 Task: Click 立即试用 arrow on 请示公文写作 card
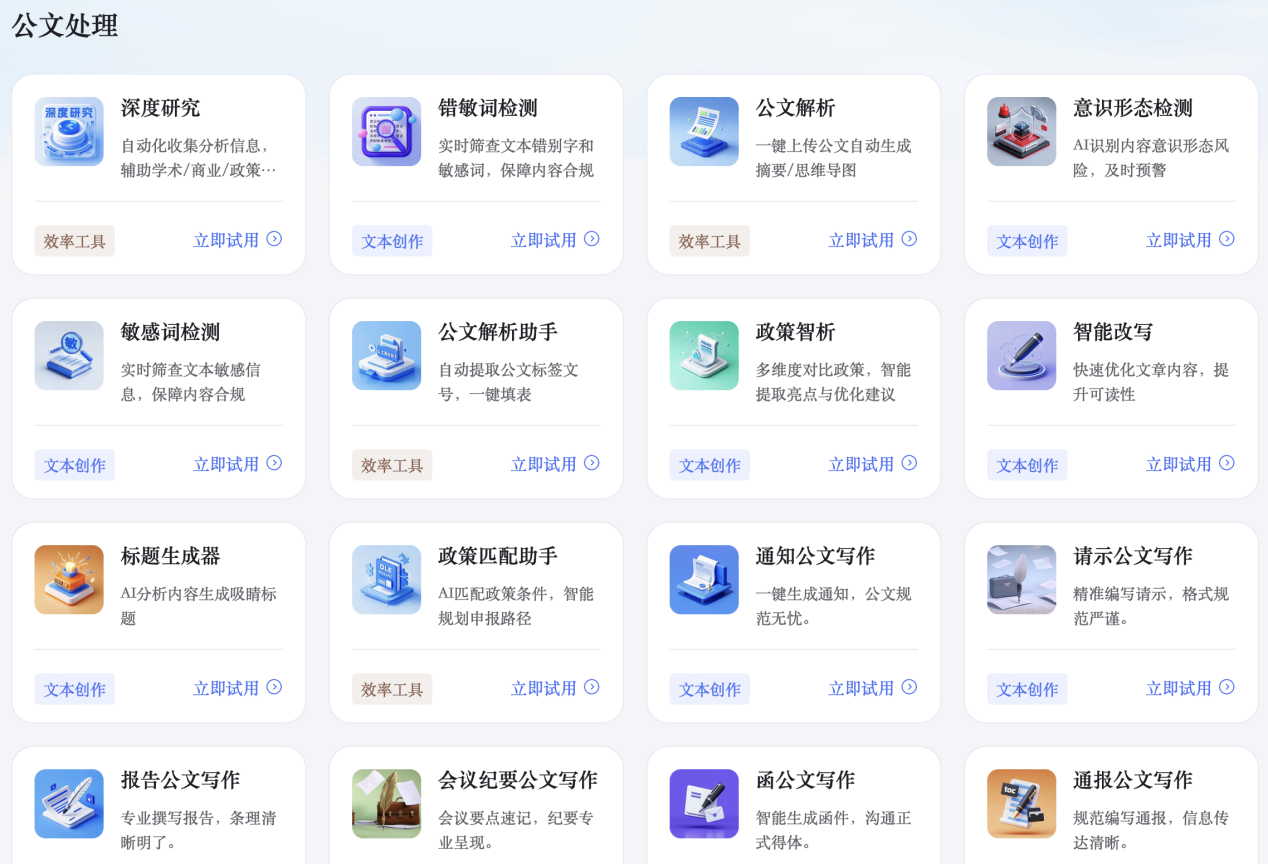tap(1226, 687)
